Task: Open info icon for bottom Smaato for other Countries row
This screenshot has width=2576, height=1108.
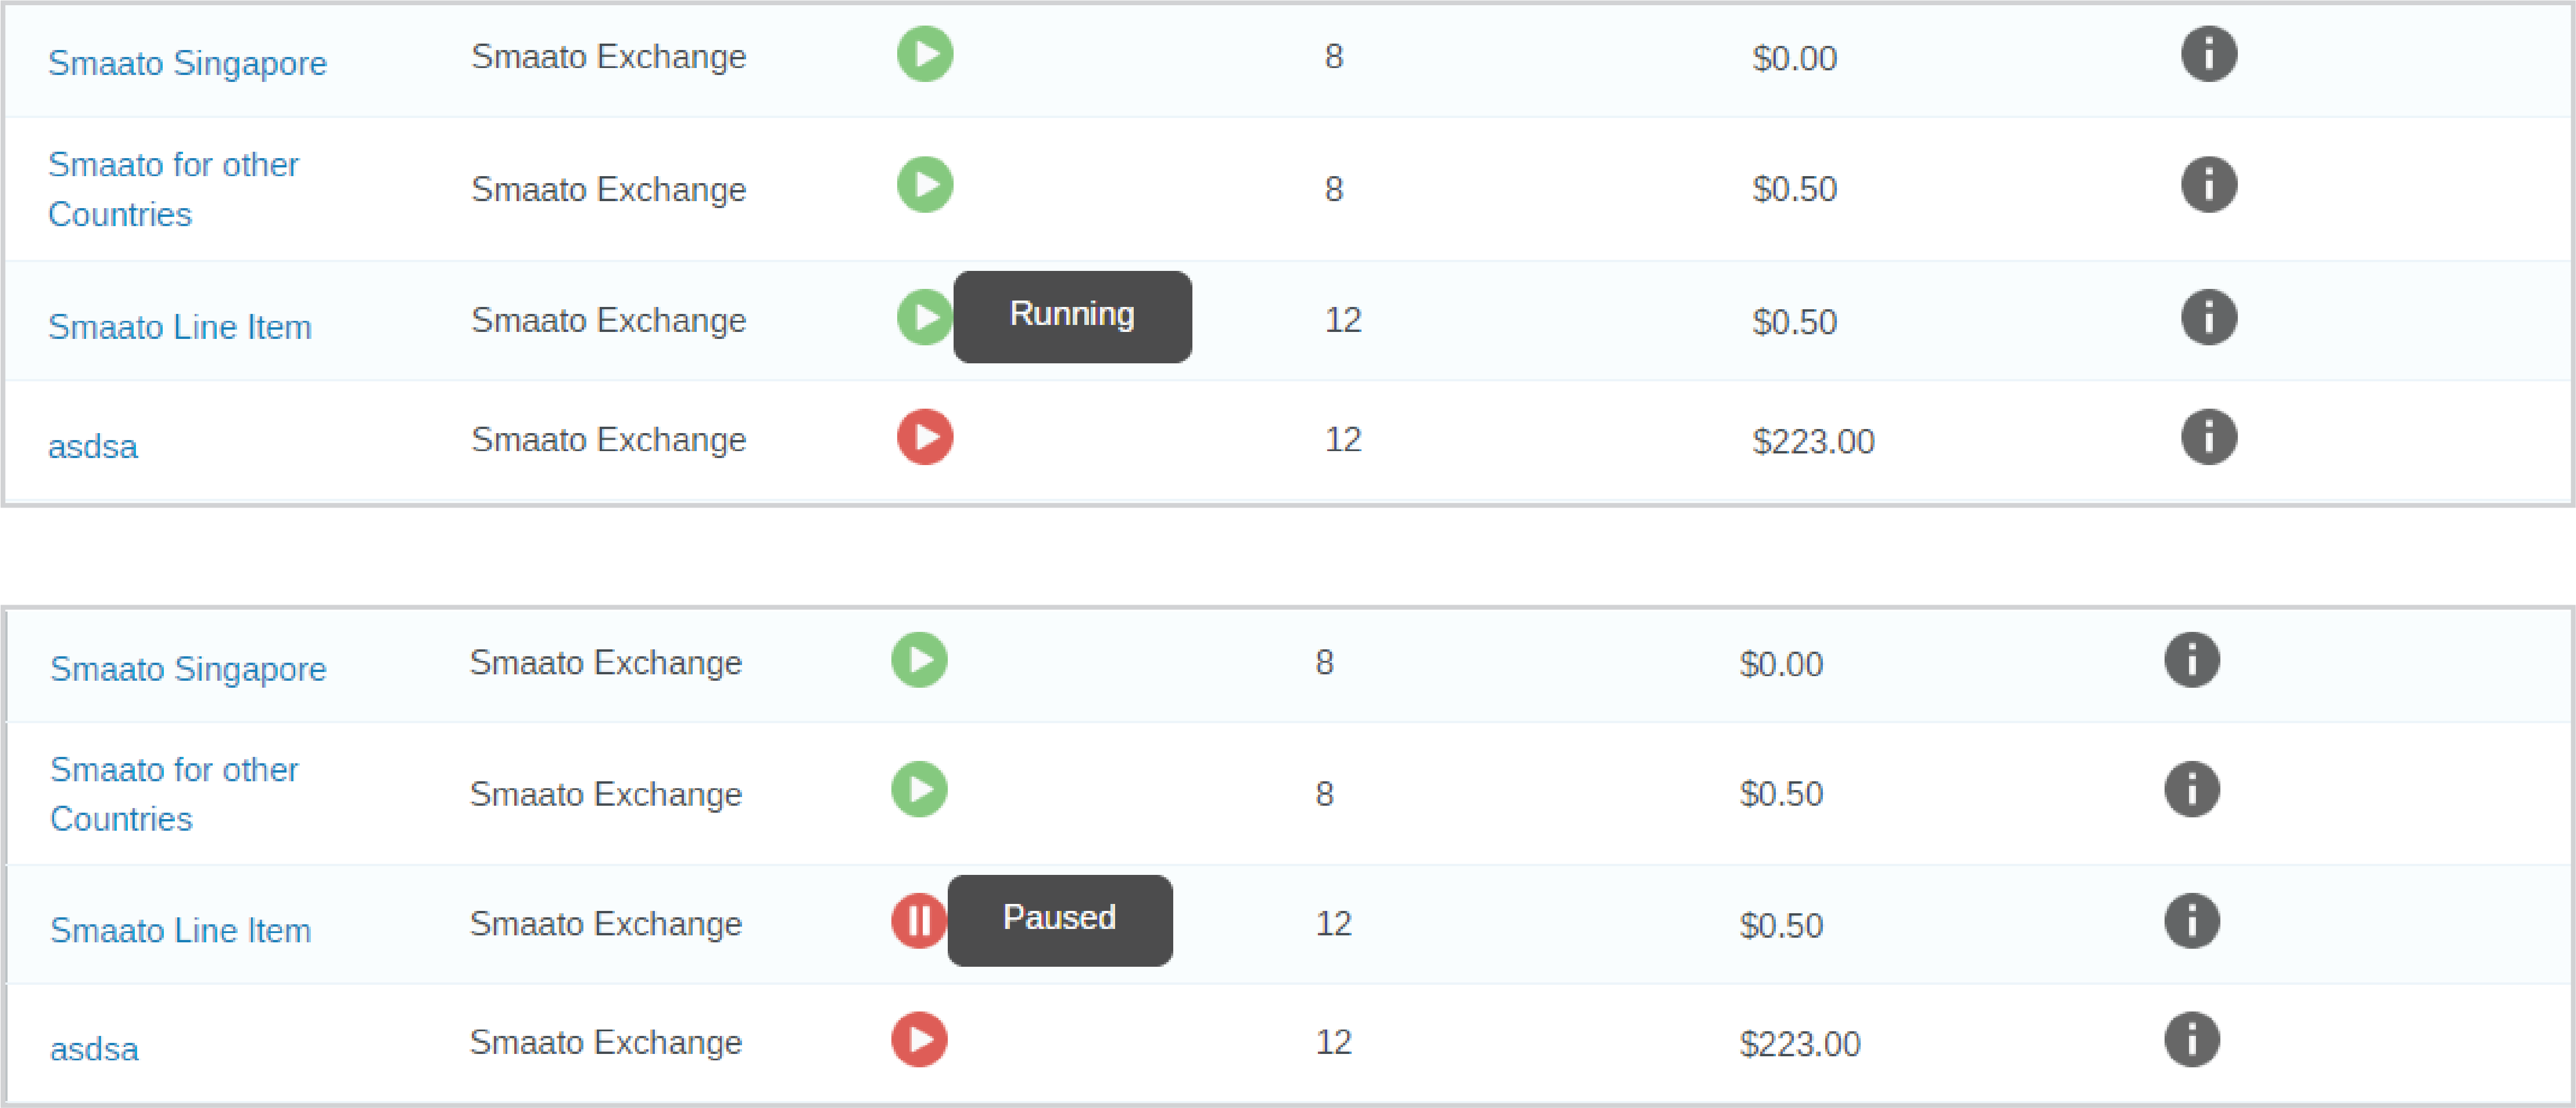Action: [x=2192, y=790]
